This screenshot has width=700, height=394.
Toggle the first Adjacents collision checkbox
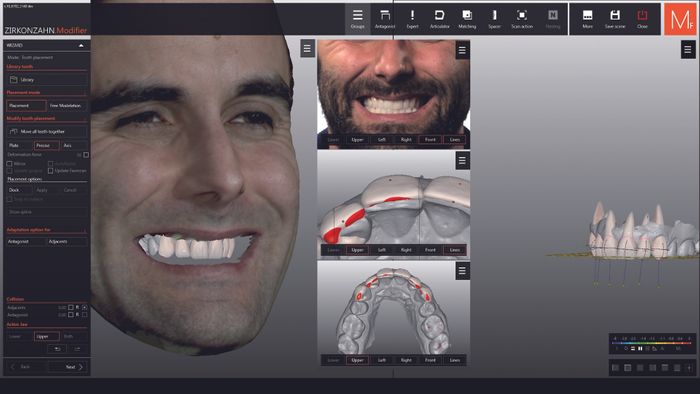(x=71, y=307)
